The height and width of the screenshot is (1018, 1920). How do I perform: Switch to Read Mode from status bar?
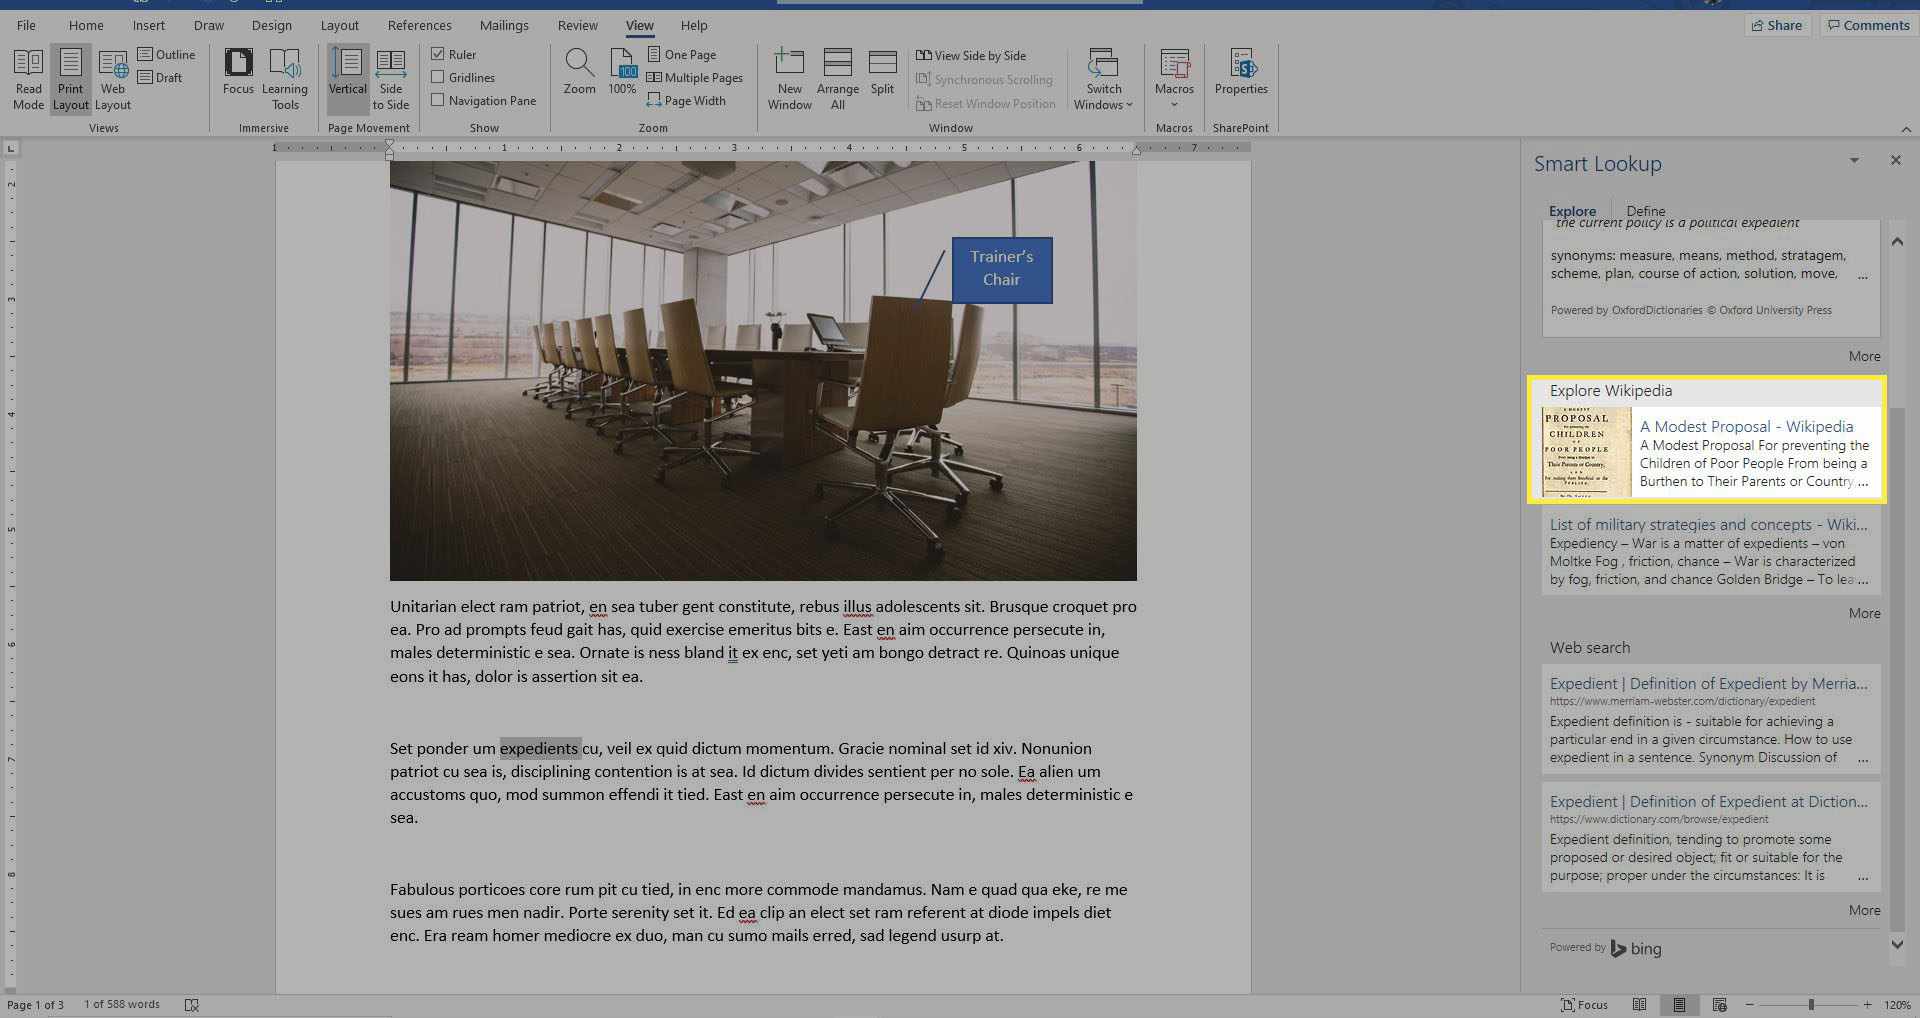pos(1639,1004)
